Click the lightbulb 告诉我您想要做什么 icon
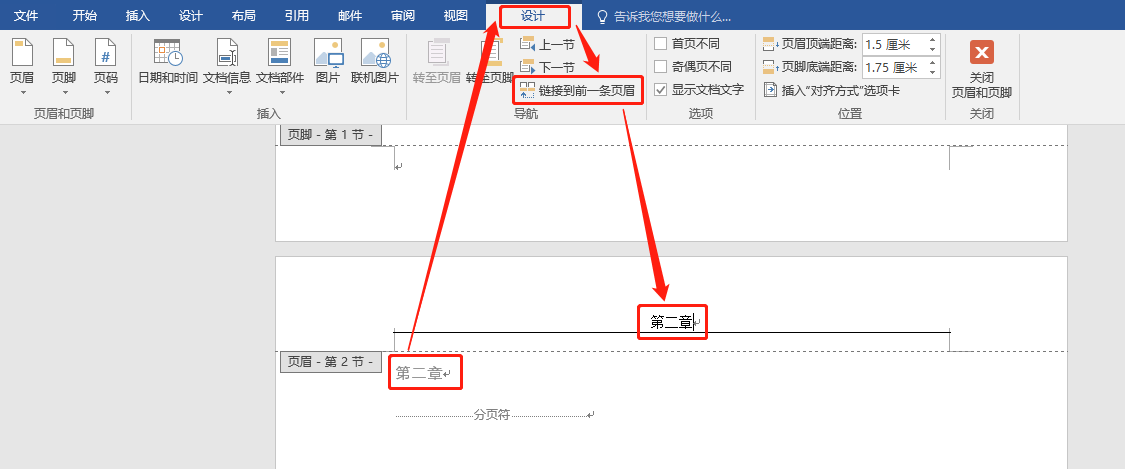 coord(603,16)
